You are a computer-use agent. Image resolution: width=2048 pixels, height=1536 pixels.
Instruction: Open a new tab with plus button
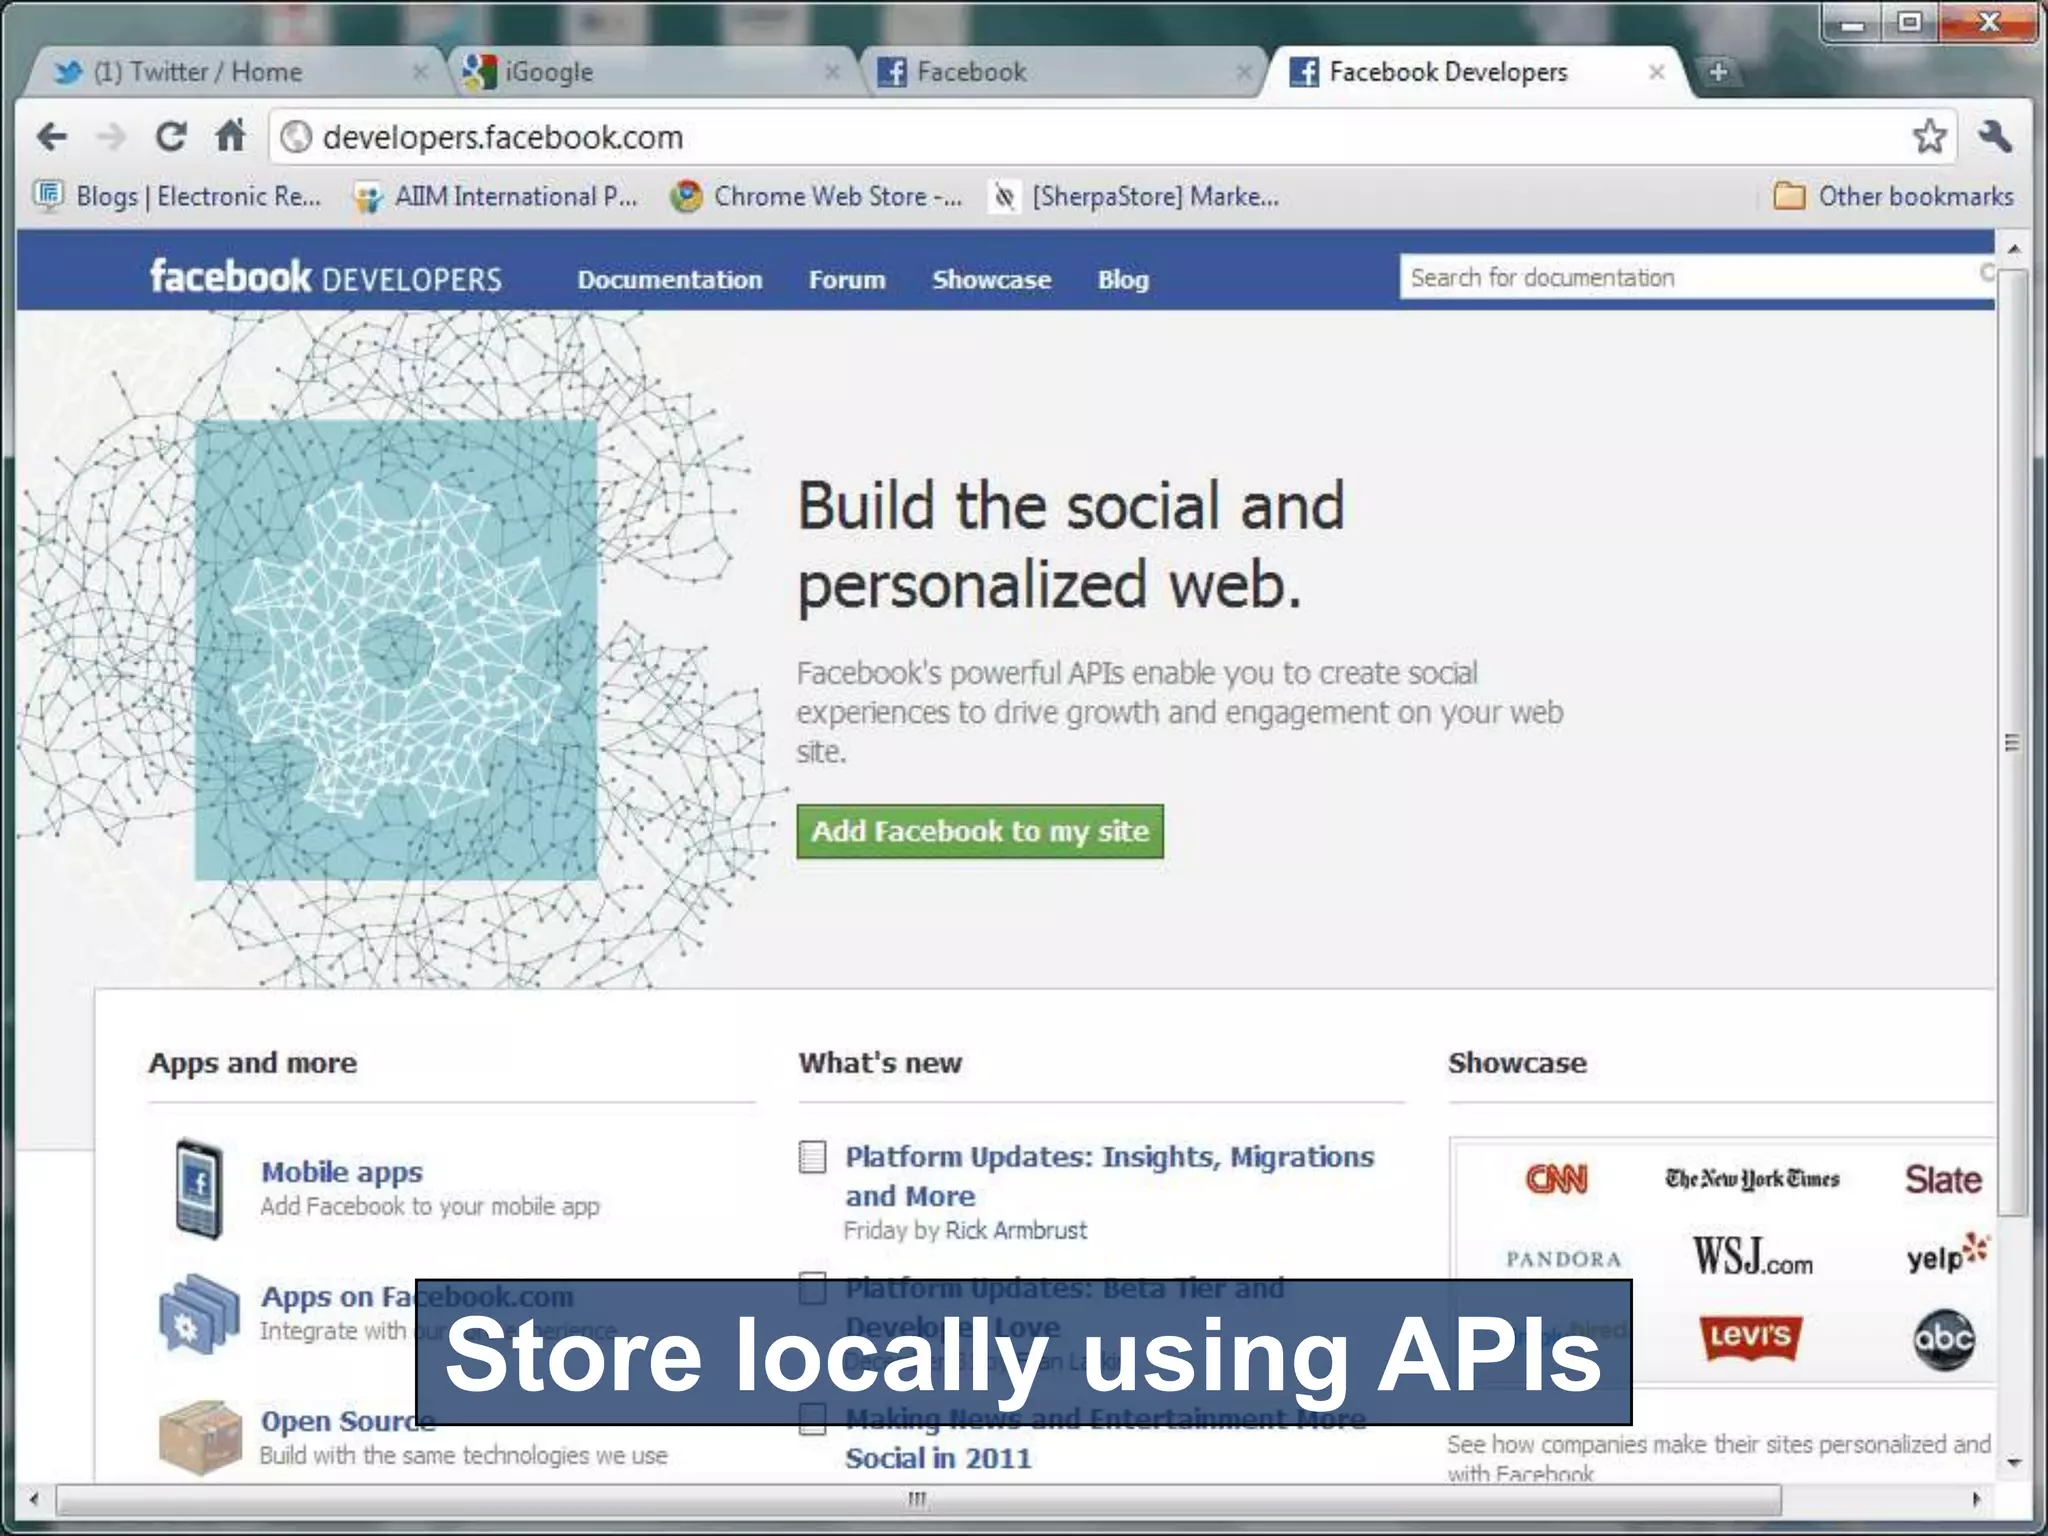[x=1718, y=72]
